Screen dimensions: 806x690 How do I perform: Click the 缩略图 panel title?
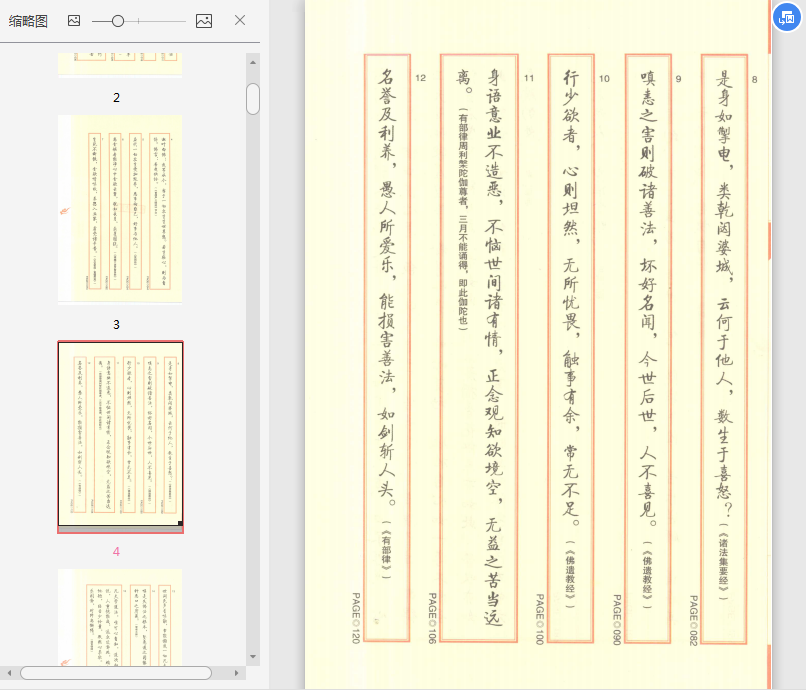click(28, 21)
